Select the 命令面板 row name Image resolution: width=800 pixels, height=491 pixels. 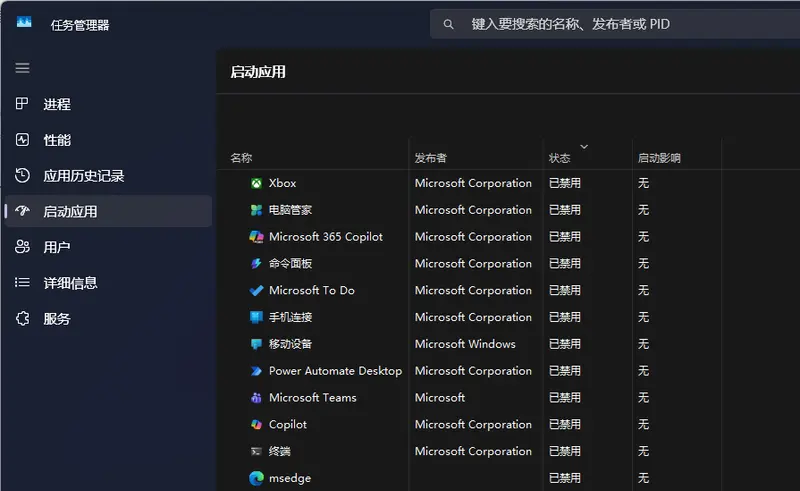[x=290, y=263]
